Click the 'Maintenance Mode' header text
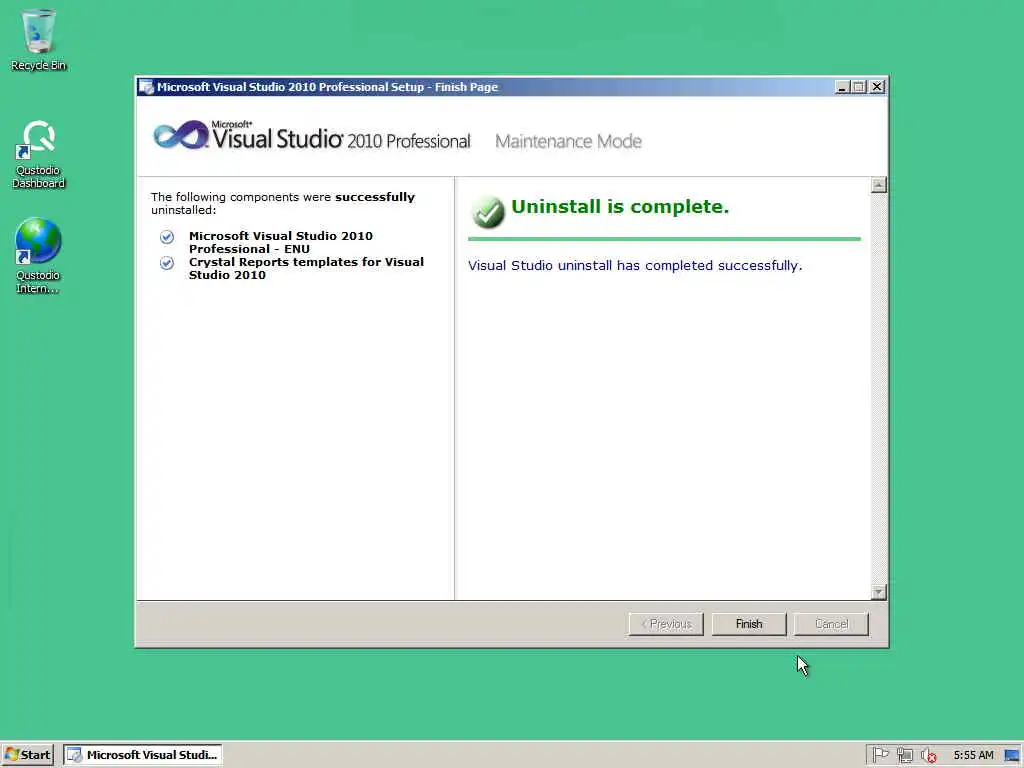 [x=568, y=141]
